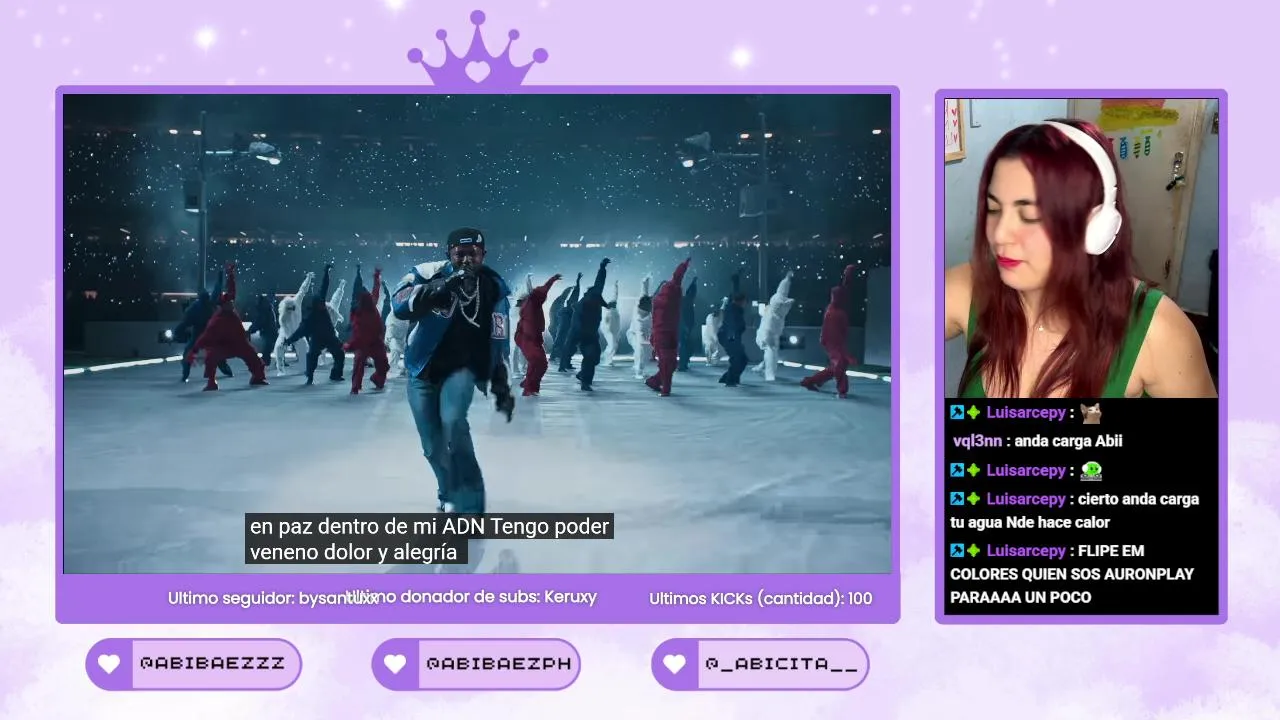Click the green alien emote in Luisarcepy's message
The height and width of the screenshot is (720, 1280).
1090,470
